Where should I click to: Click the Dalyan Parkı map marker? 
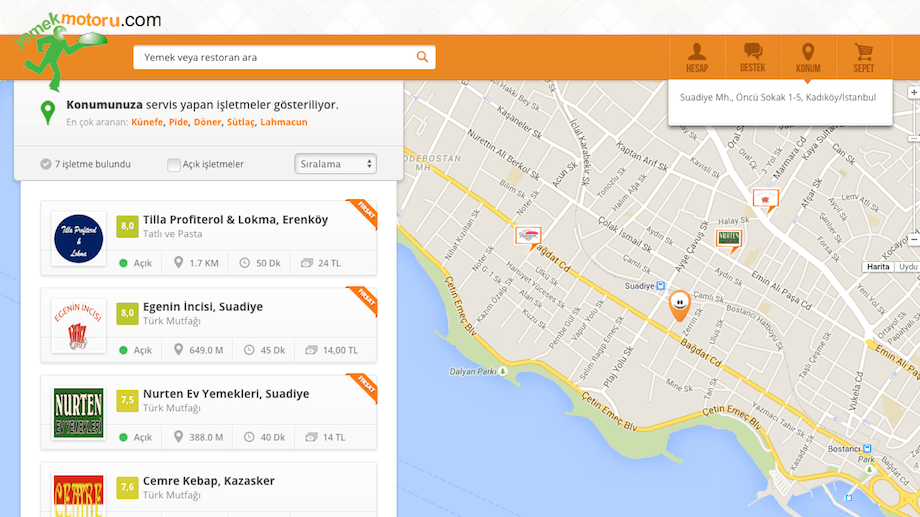pyautogui.click(x=503, y=371)
